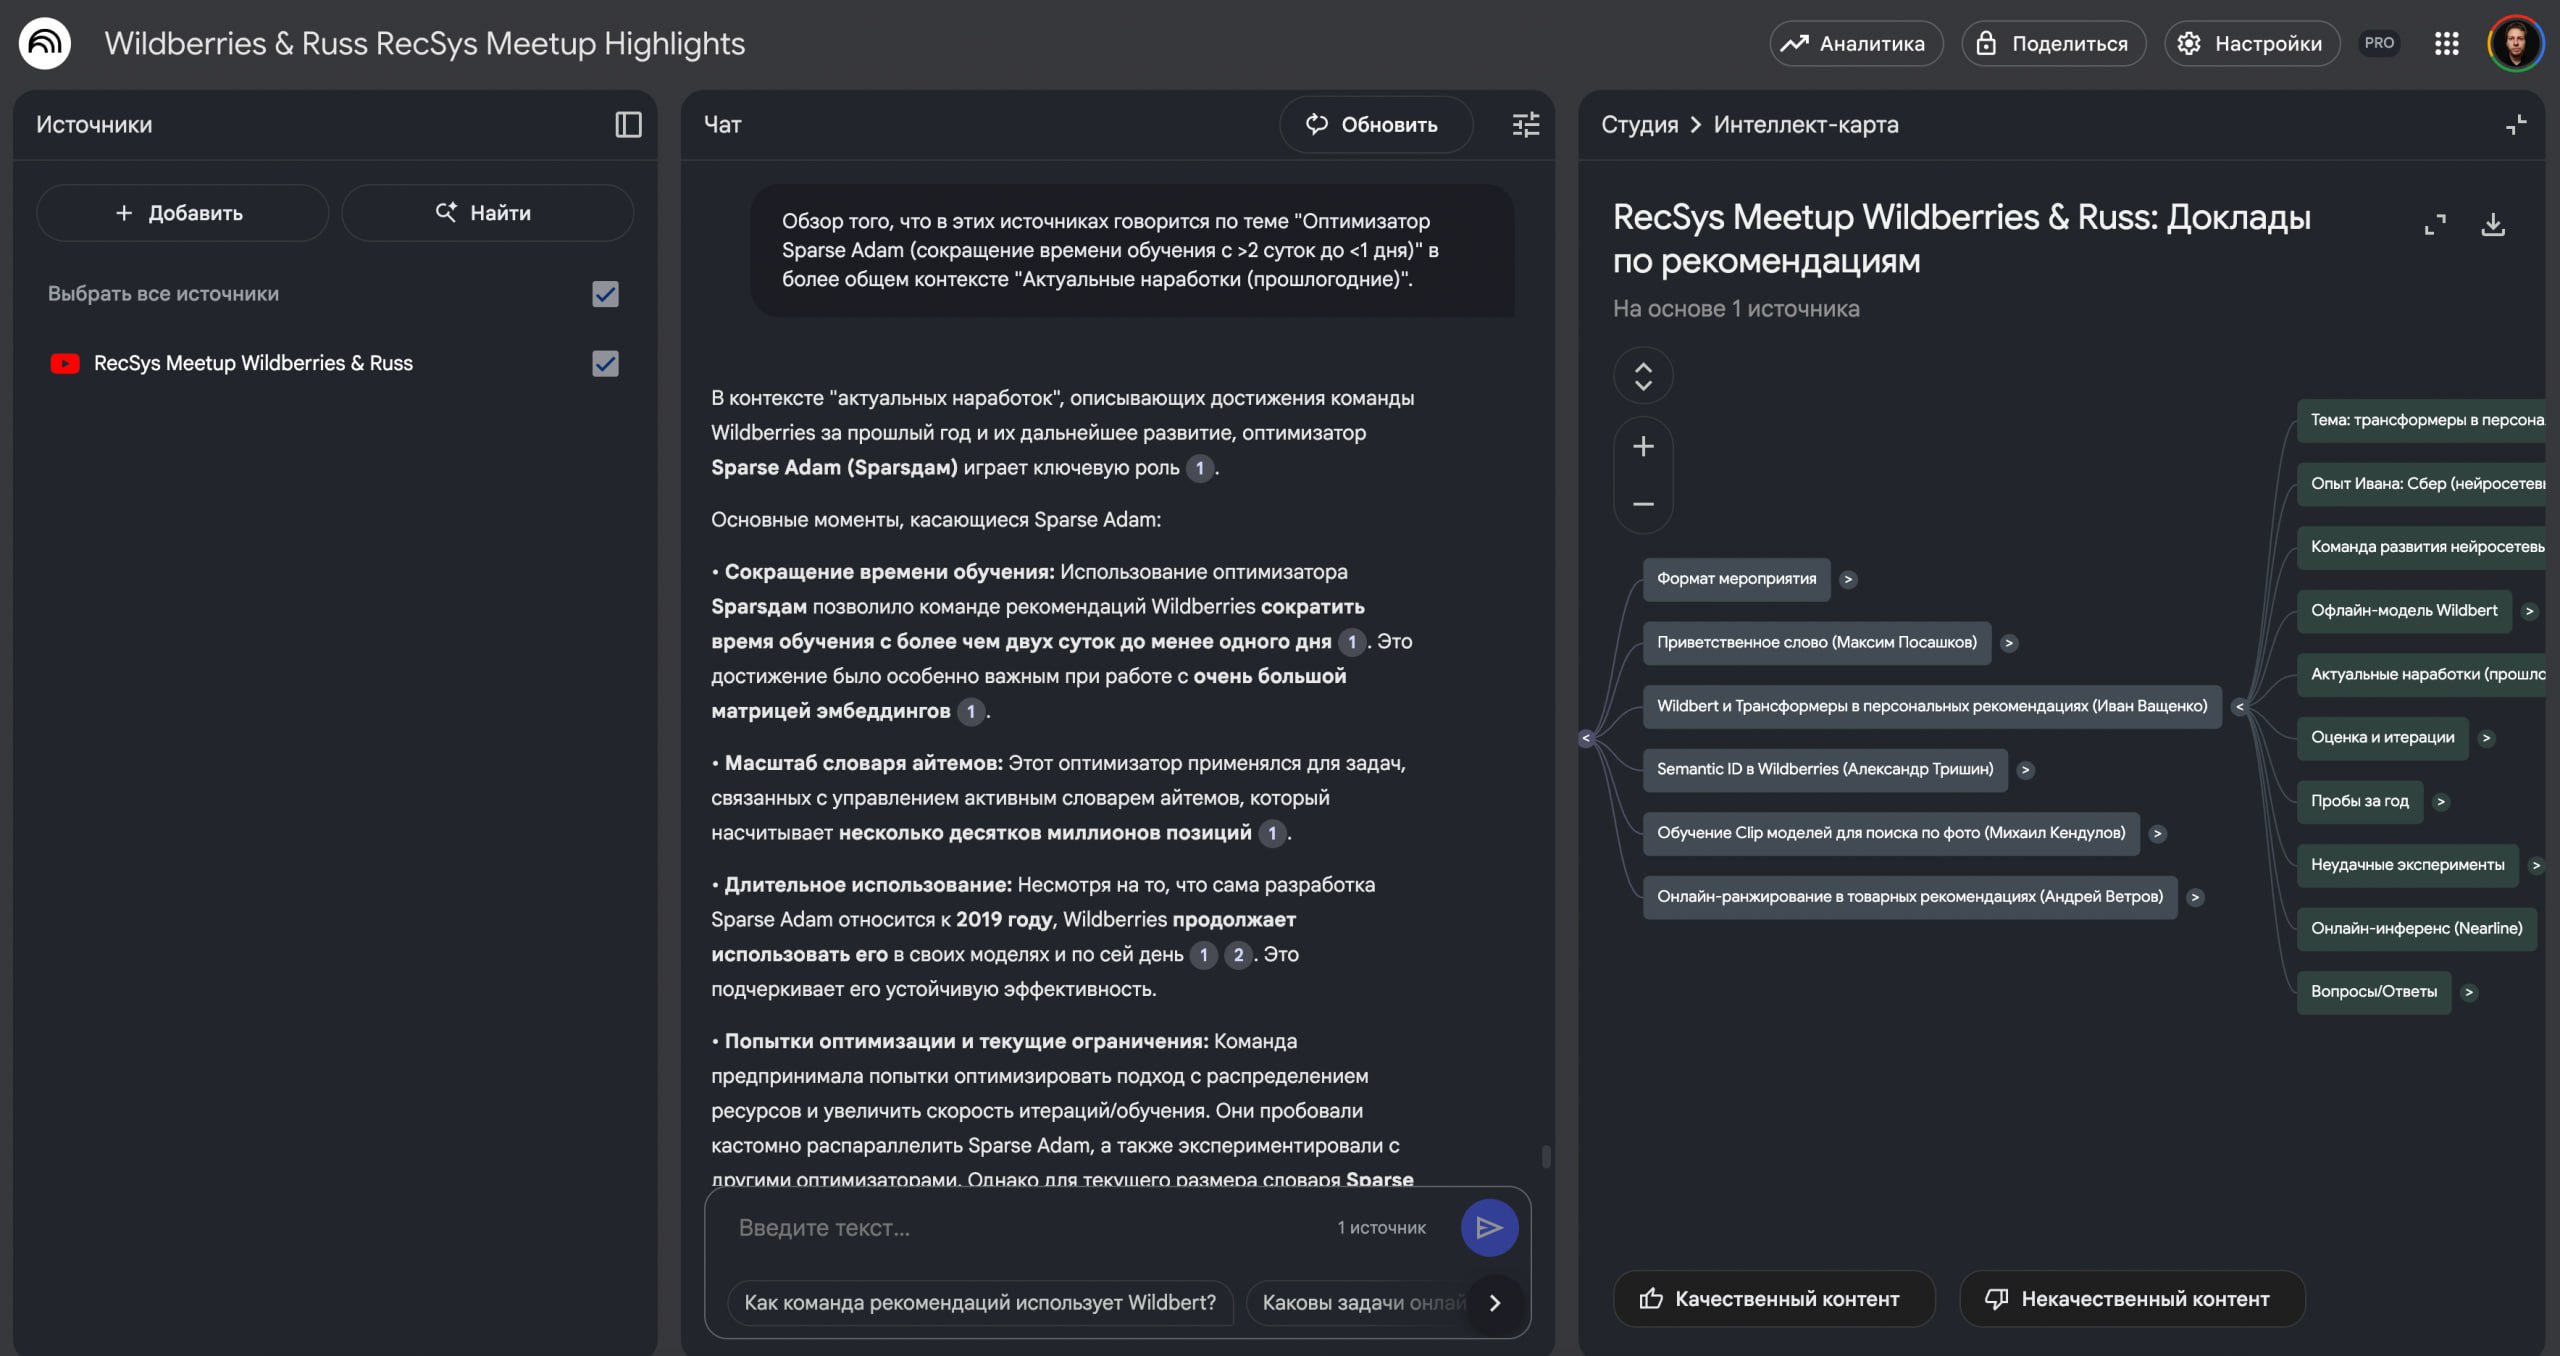Open chat configuration sliders icon
Screen dimensions: 2560x1356
1525,124
